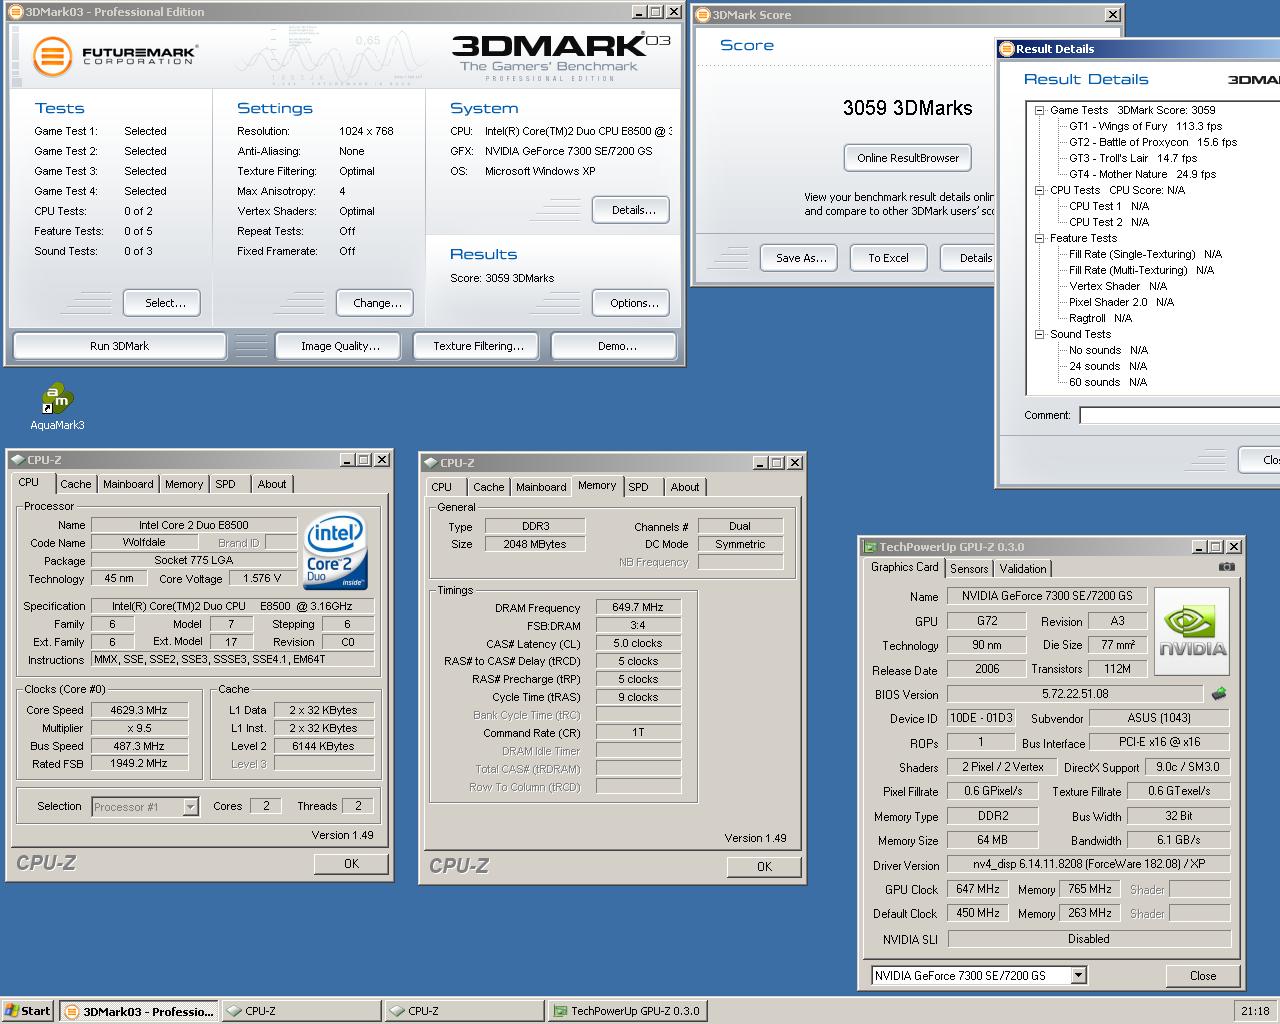Image resolution: width=1280 pixels, height=1024 pixels.
Task: Click the BIOS save chip icon in GPU-Z
Action: pyautogui.click(x=1218, y=693)
